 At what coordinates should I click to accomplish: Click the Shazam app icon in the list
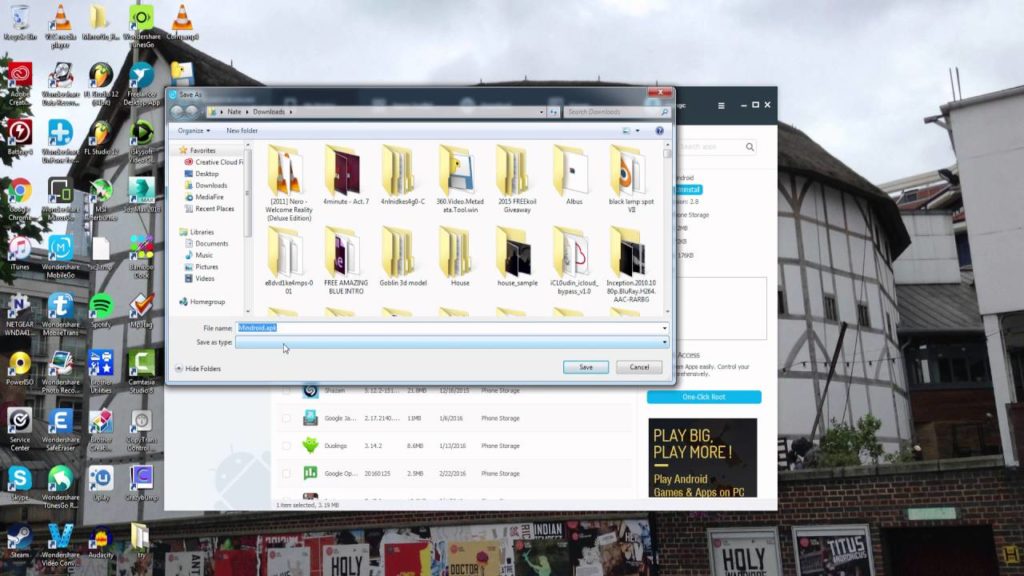[310, 391]
